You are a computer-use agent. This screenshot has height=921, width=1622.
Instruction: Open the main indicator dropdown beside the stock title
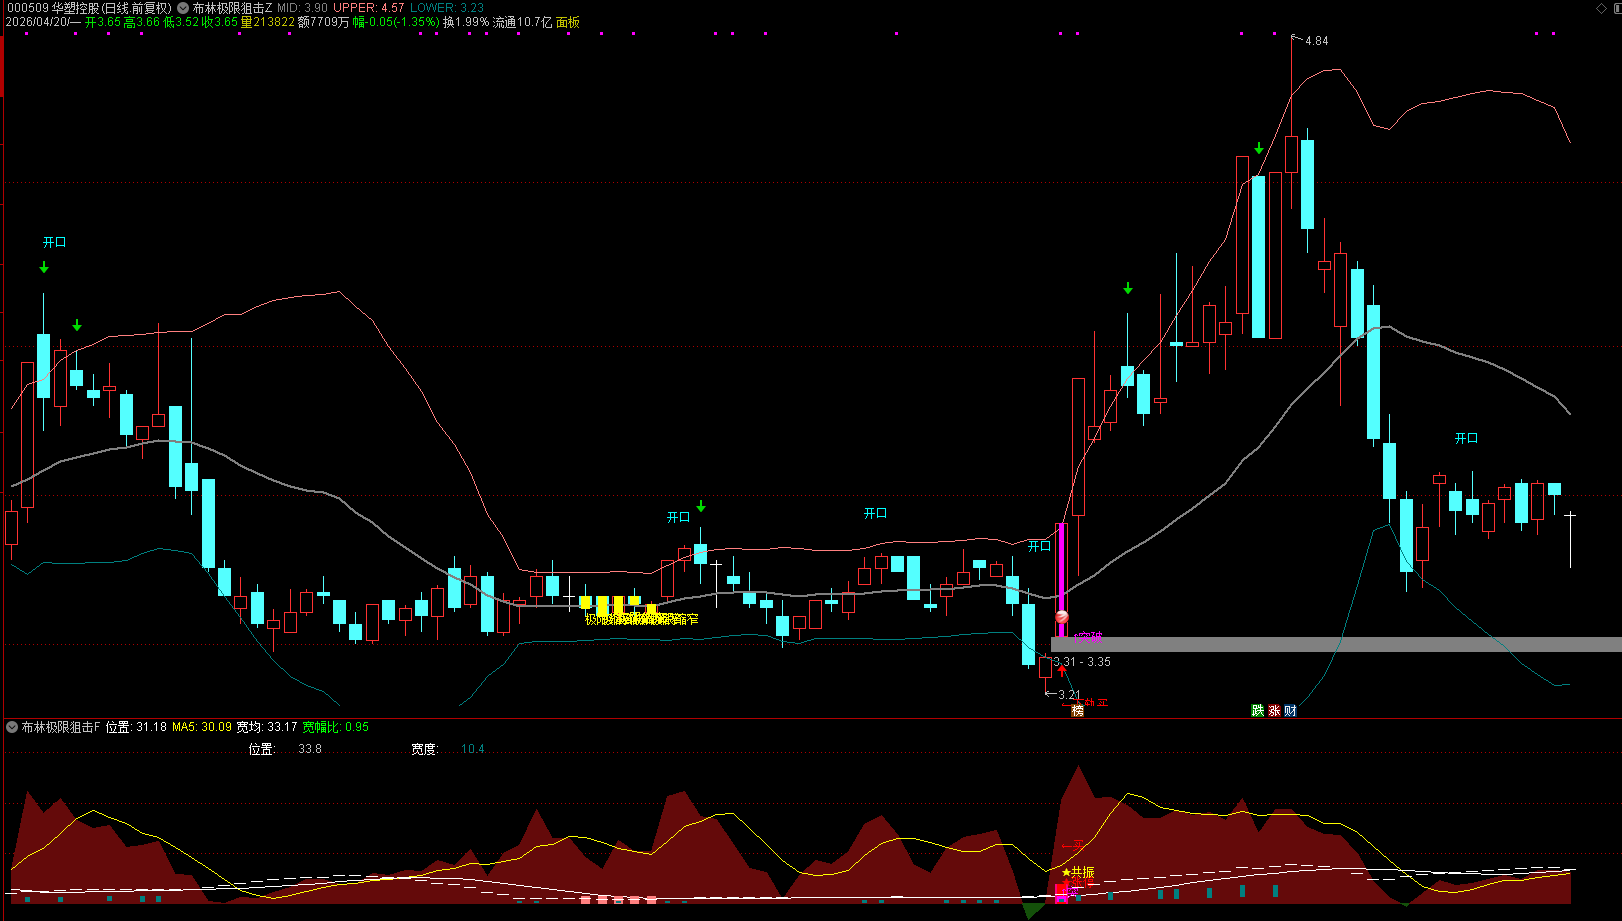click(183, 8)
